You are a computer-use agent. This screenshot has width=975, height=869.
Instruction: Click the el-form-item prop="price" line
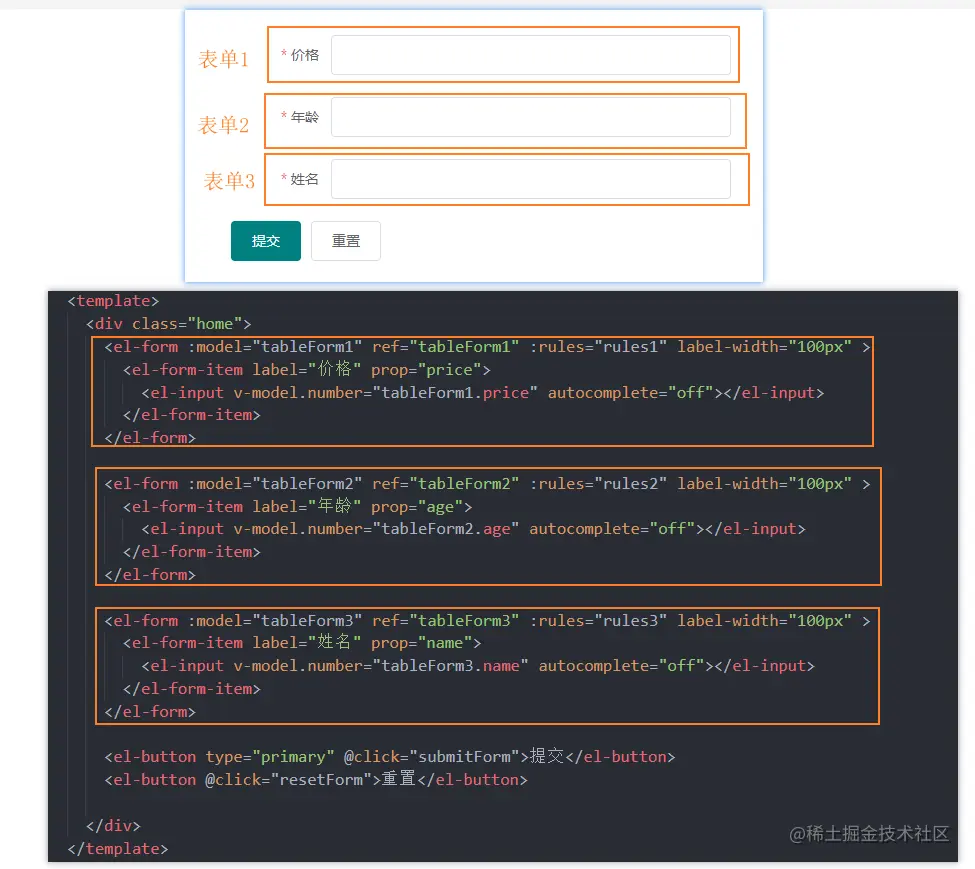coord(307,370)
